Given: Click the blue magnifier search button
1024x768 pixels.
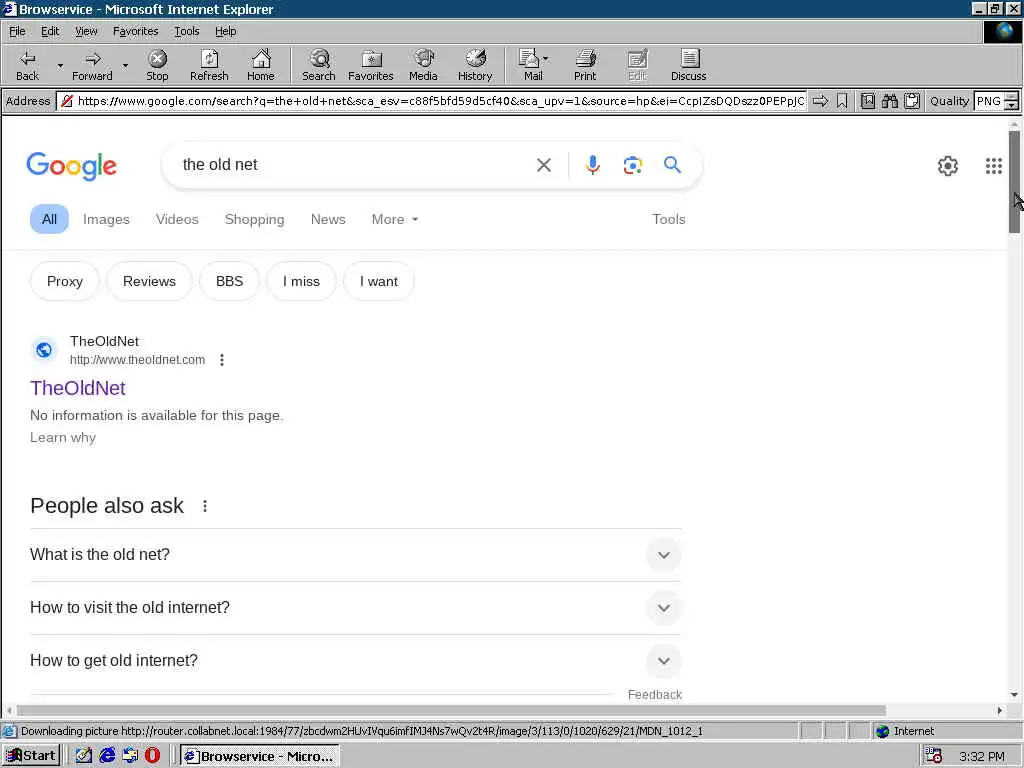Looking at the screenshot, I should 672,165.
